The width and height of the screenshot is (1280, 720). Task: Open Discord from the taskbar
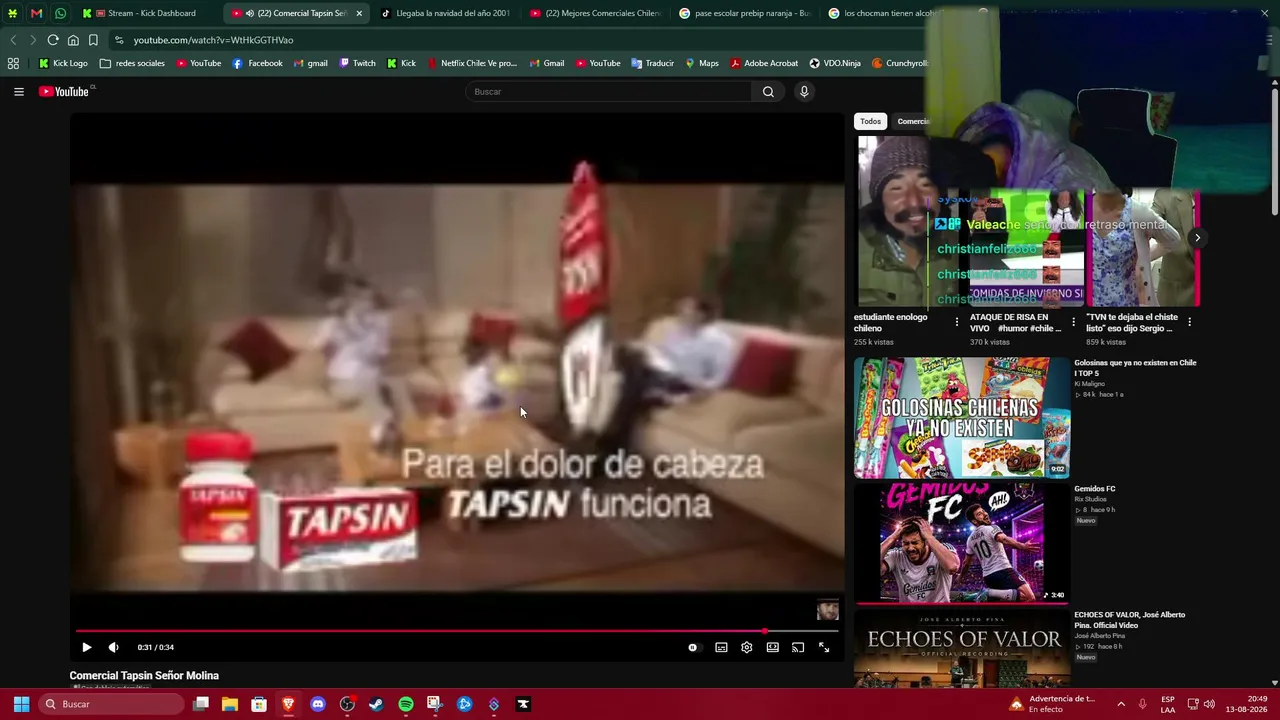[318, 704]
